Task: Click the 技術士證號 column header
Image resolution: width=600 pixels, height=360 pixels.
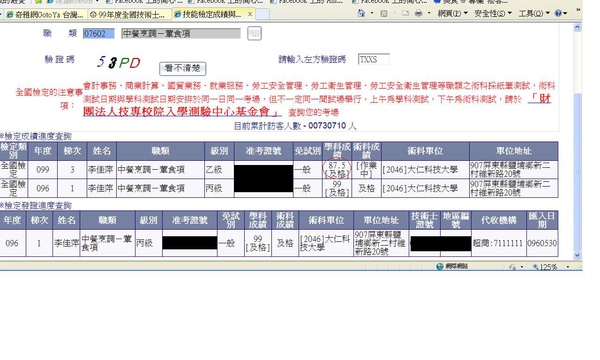Action: click(x=424, y=220)
